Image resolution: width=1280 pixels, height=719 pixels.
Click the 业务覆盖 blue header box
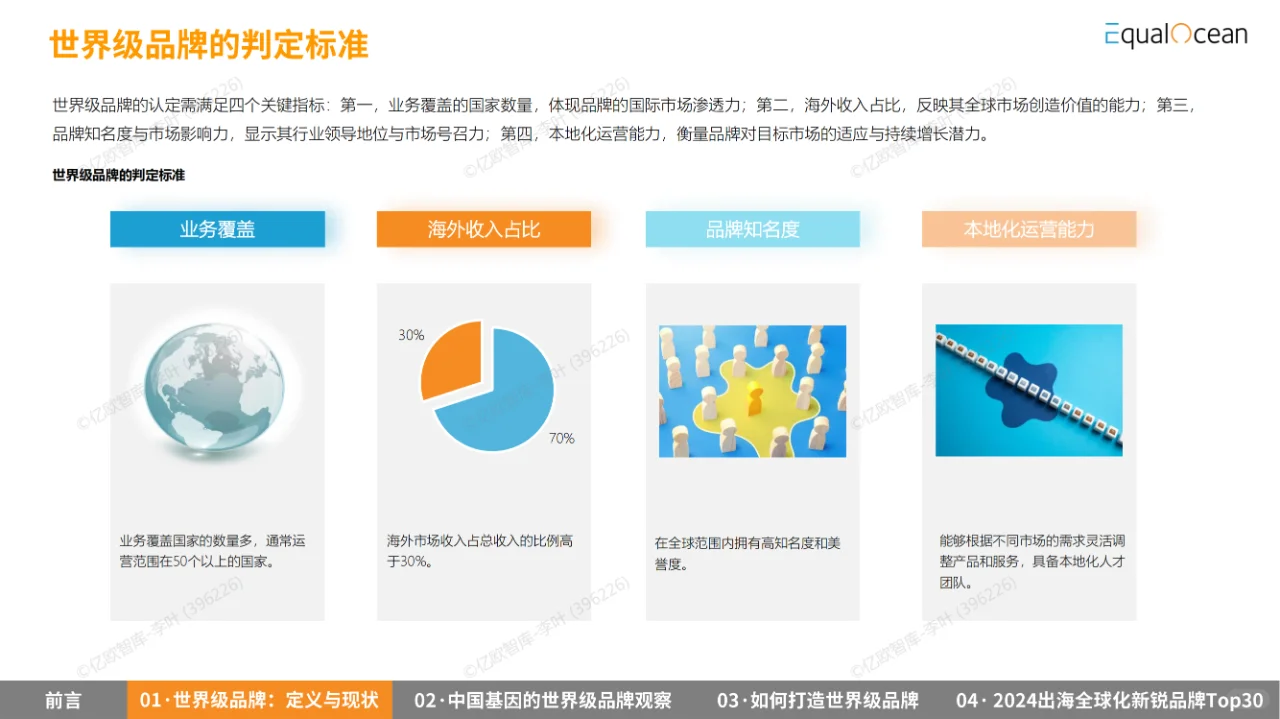pyautogui.click(x=217, y=229)
